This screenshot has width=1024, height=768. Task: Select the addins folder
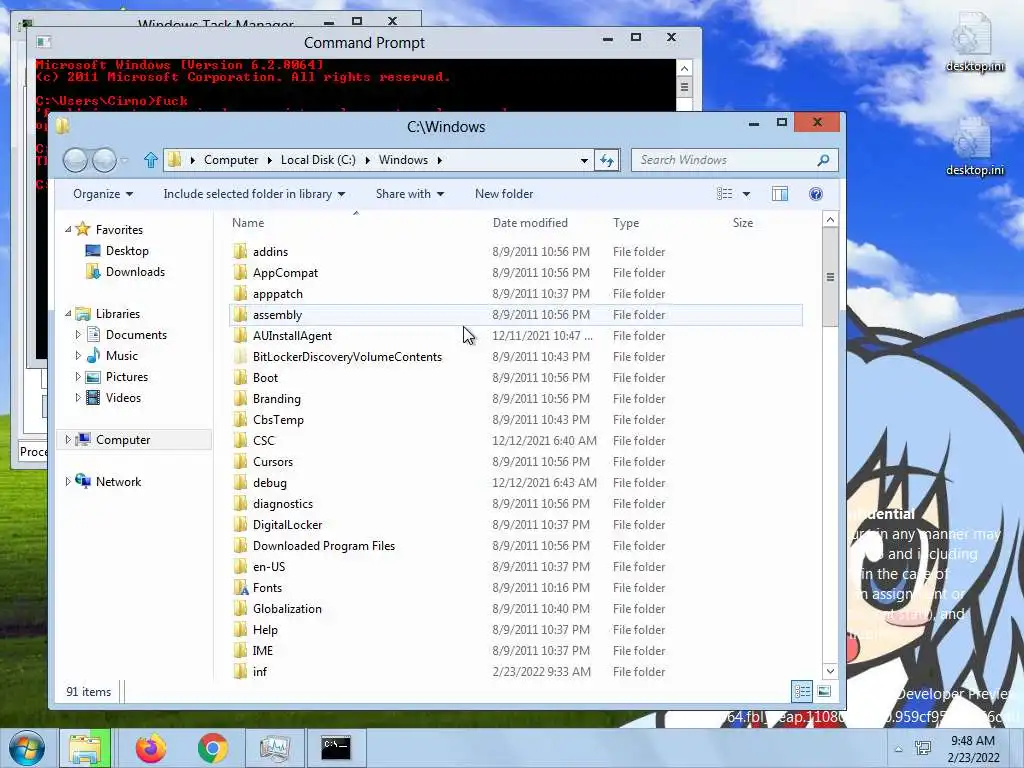(270, 251)
